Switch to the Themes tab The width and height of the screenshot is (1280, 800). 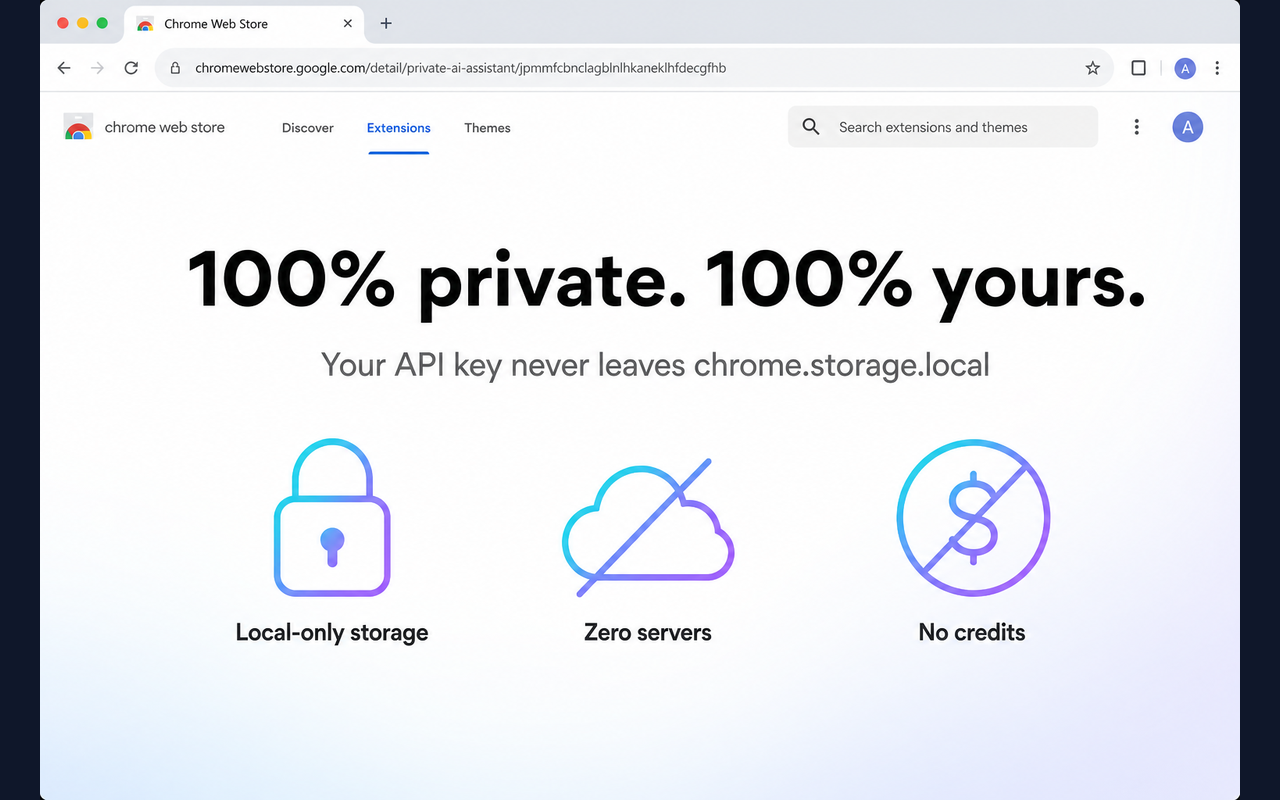click(487, 128)
